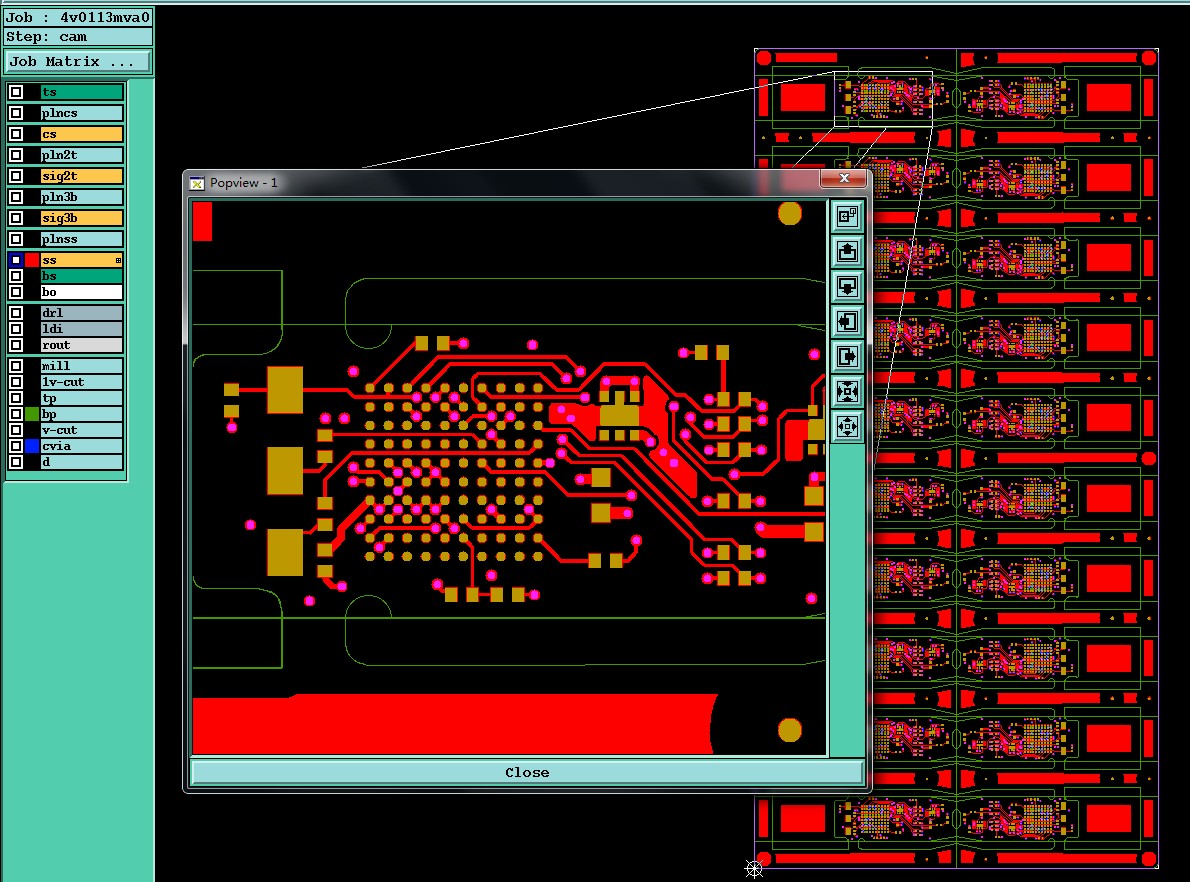Toggle the bp layer display checkbox

16,414
